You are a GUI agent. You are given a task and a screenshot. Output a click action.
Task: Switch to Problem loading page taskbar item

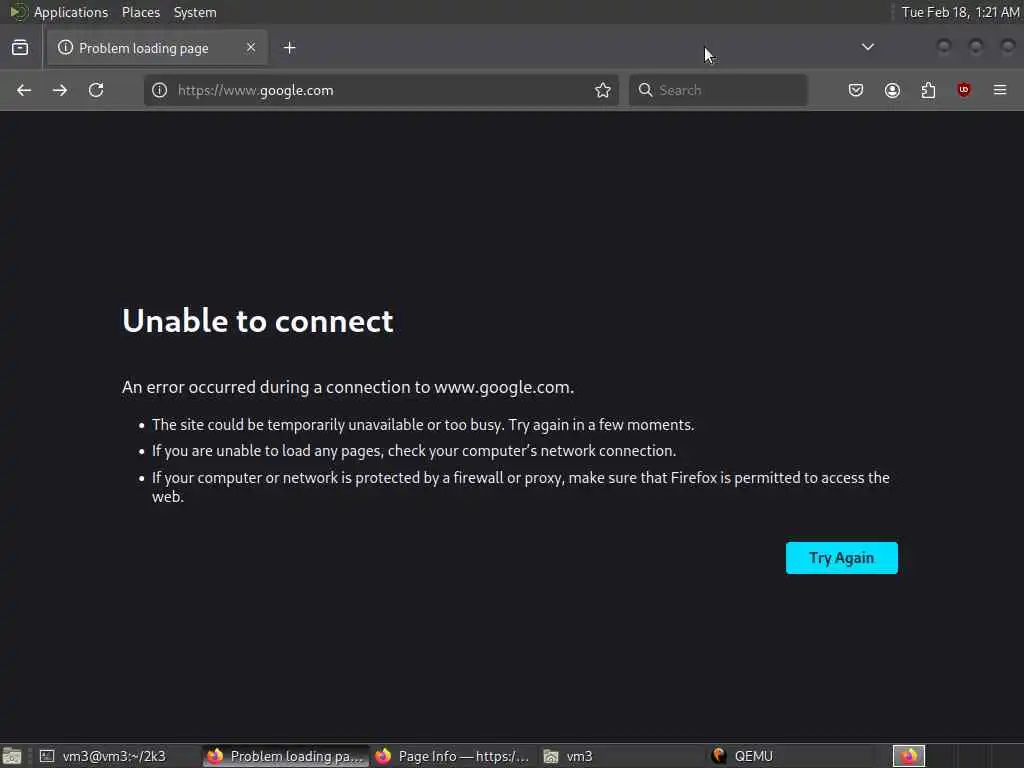[x=285, y=756]
